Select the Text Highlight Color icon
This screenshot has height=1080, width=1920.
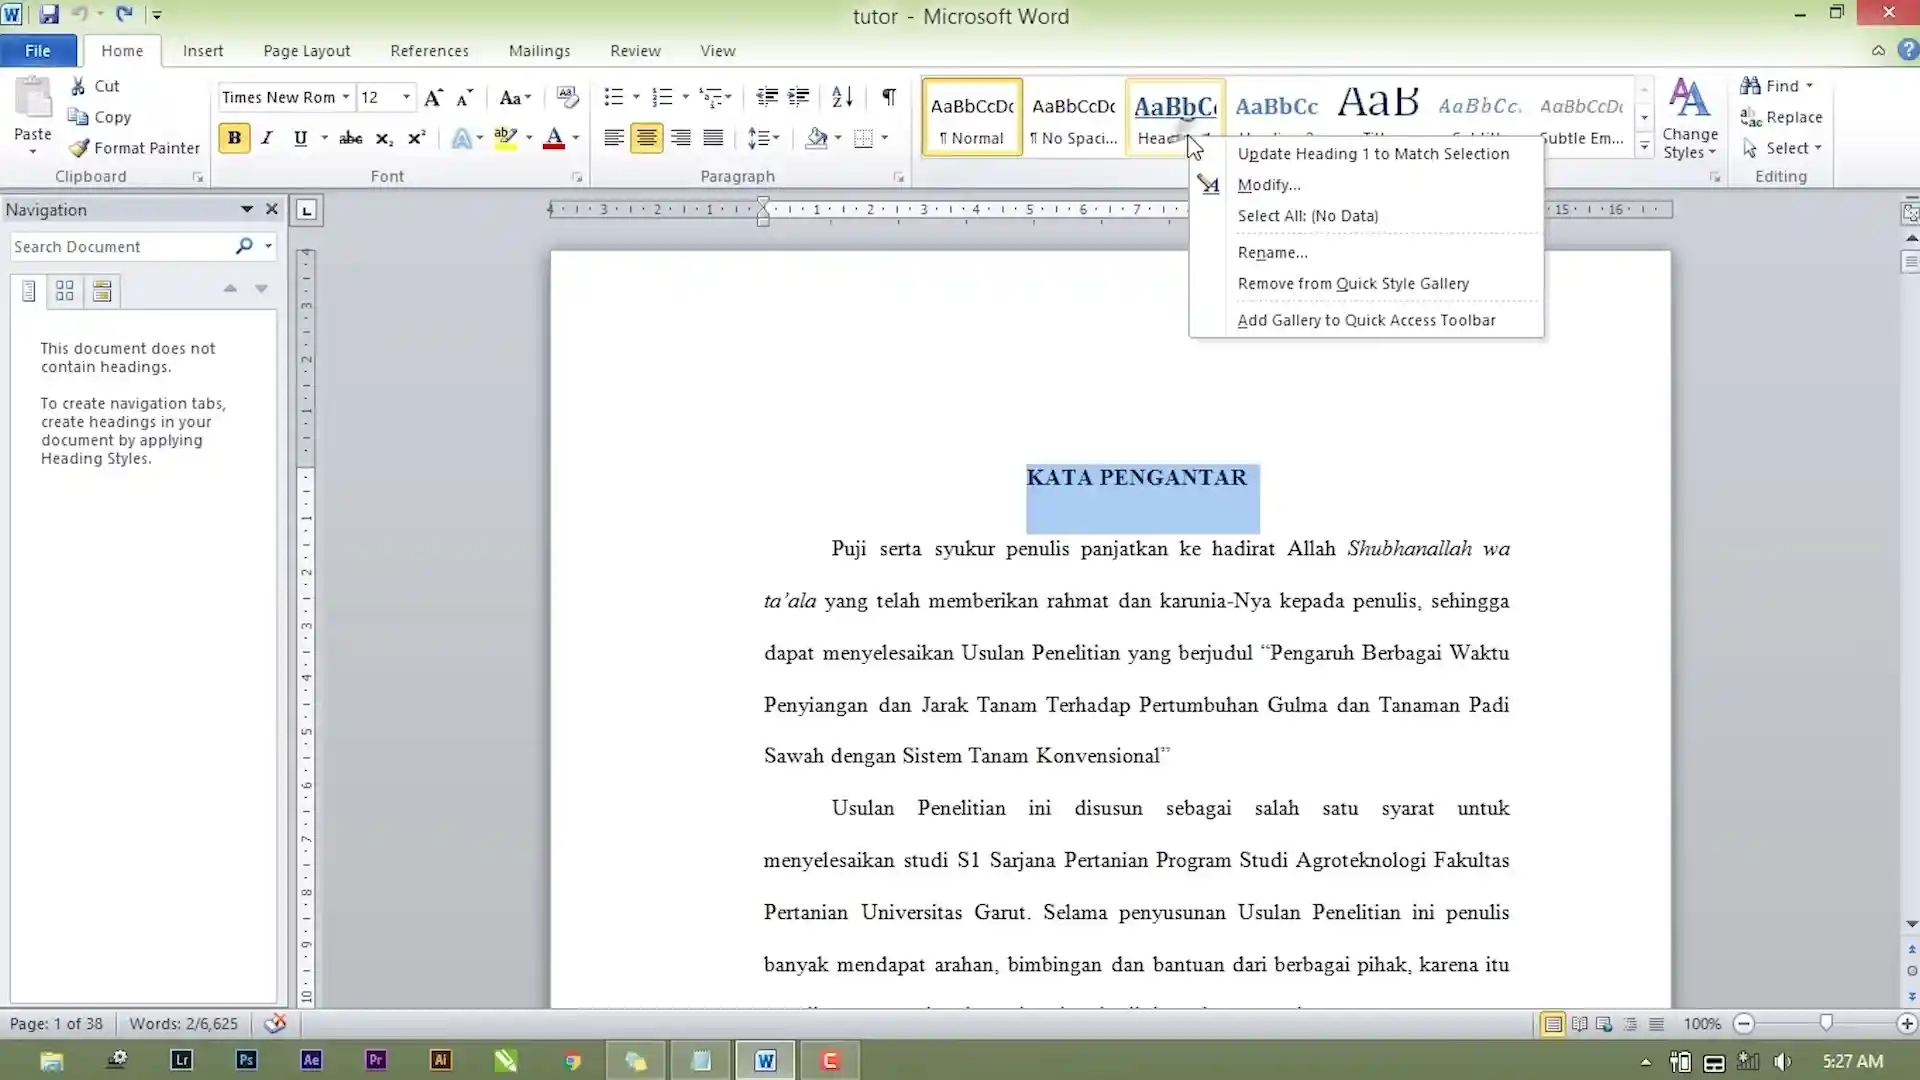tap(505, 137)
